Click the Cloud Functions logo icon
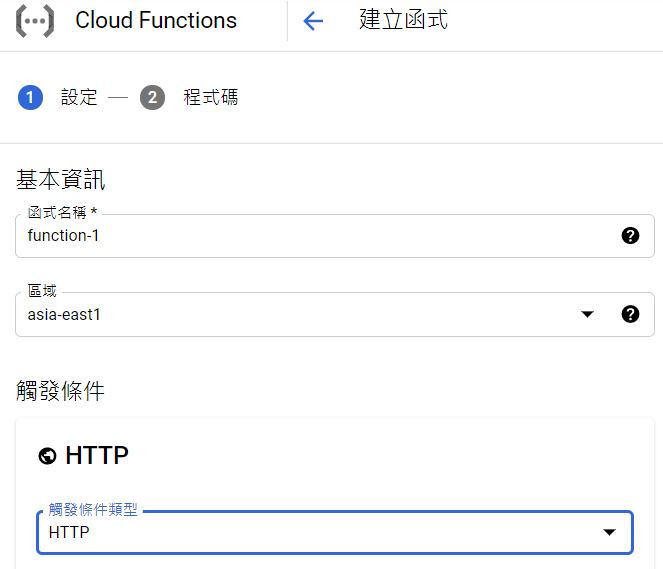 coord(35,21)
